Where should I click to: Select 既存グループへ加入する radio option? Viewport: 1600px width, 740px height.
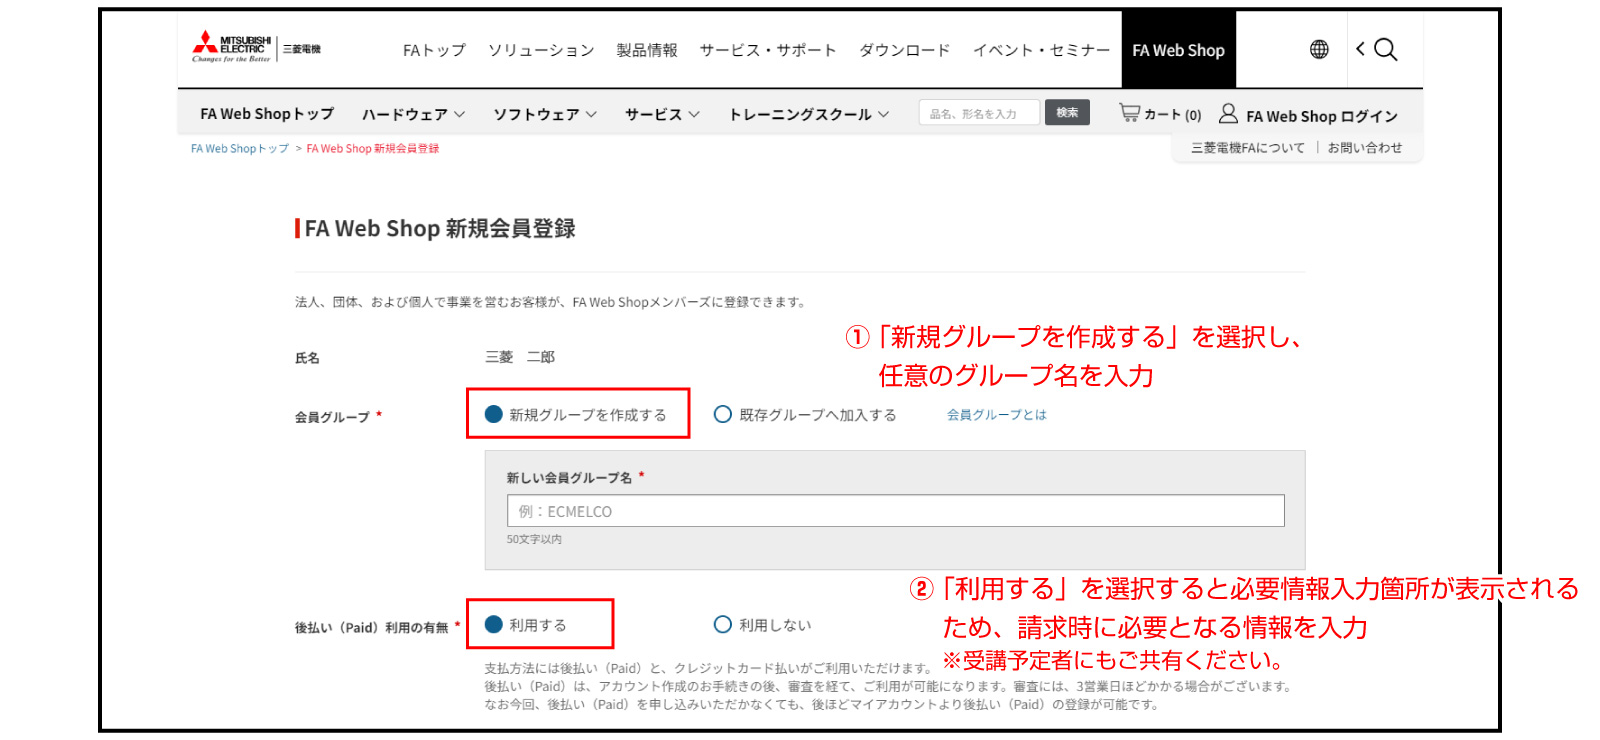[723, 414]
